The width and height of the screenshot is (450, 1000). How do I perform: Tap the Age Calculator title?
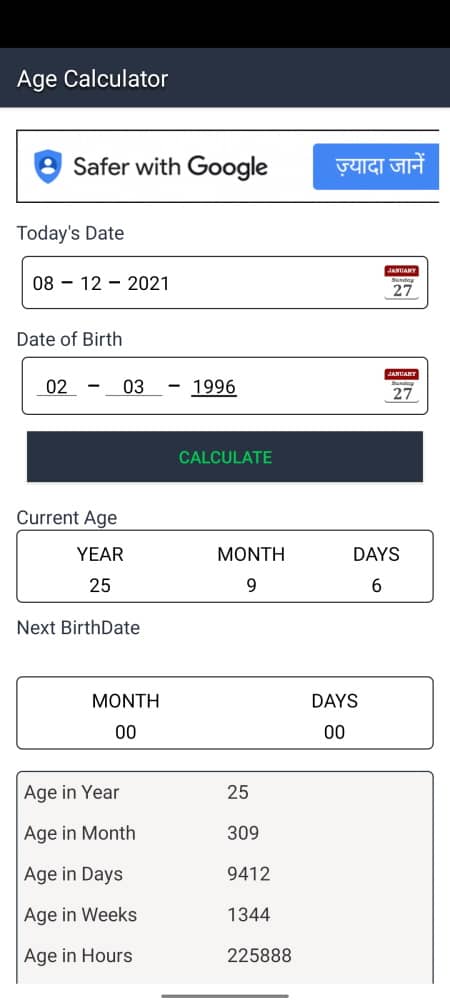[x=92, y=78]
